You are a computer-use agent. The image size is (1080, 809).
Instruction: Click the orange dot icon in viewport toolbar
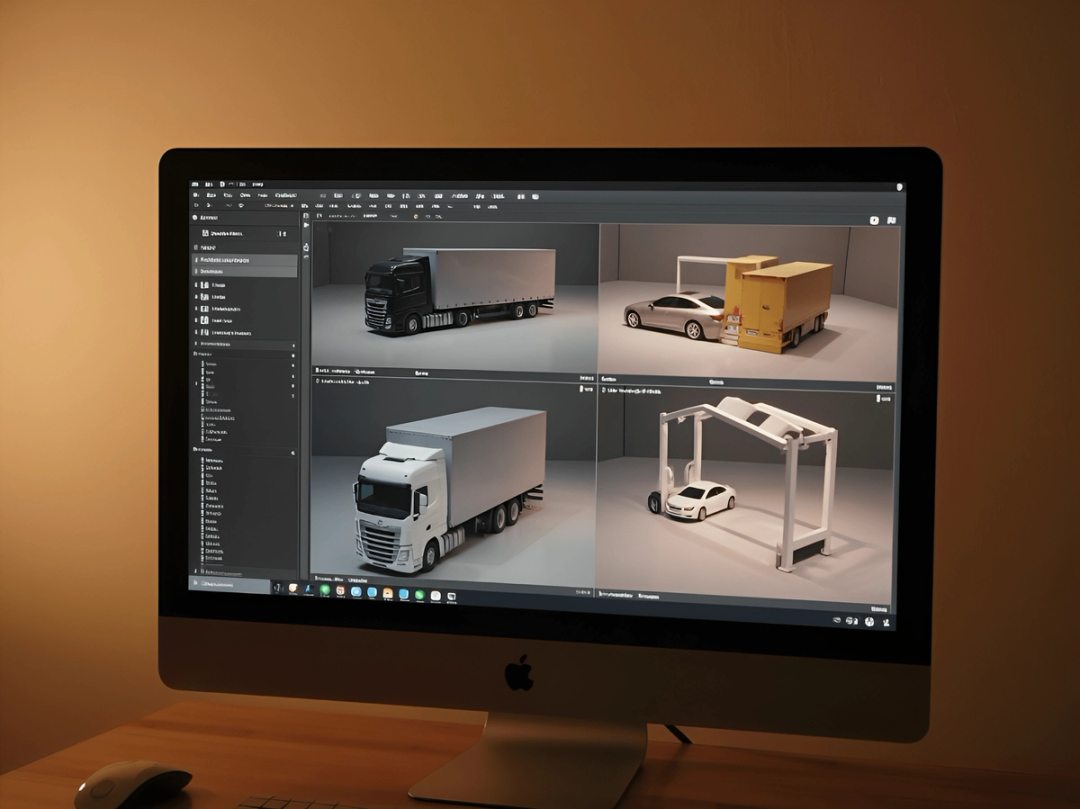tap(416, 216)
